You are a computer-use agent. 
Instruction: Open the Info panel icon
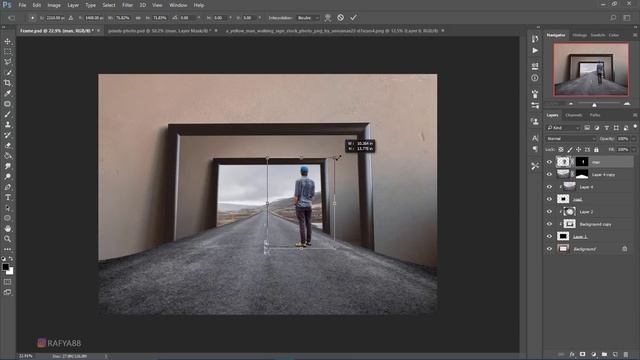point(535,78)
